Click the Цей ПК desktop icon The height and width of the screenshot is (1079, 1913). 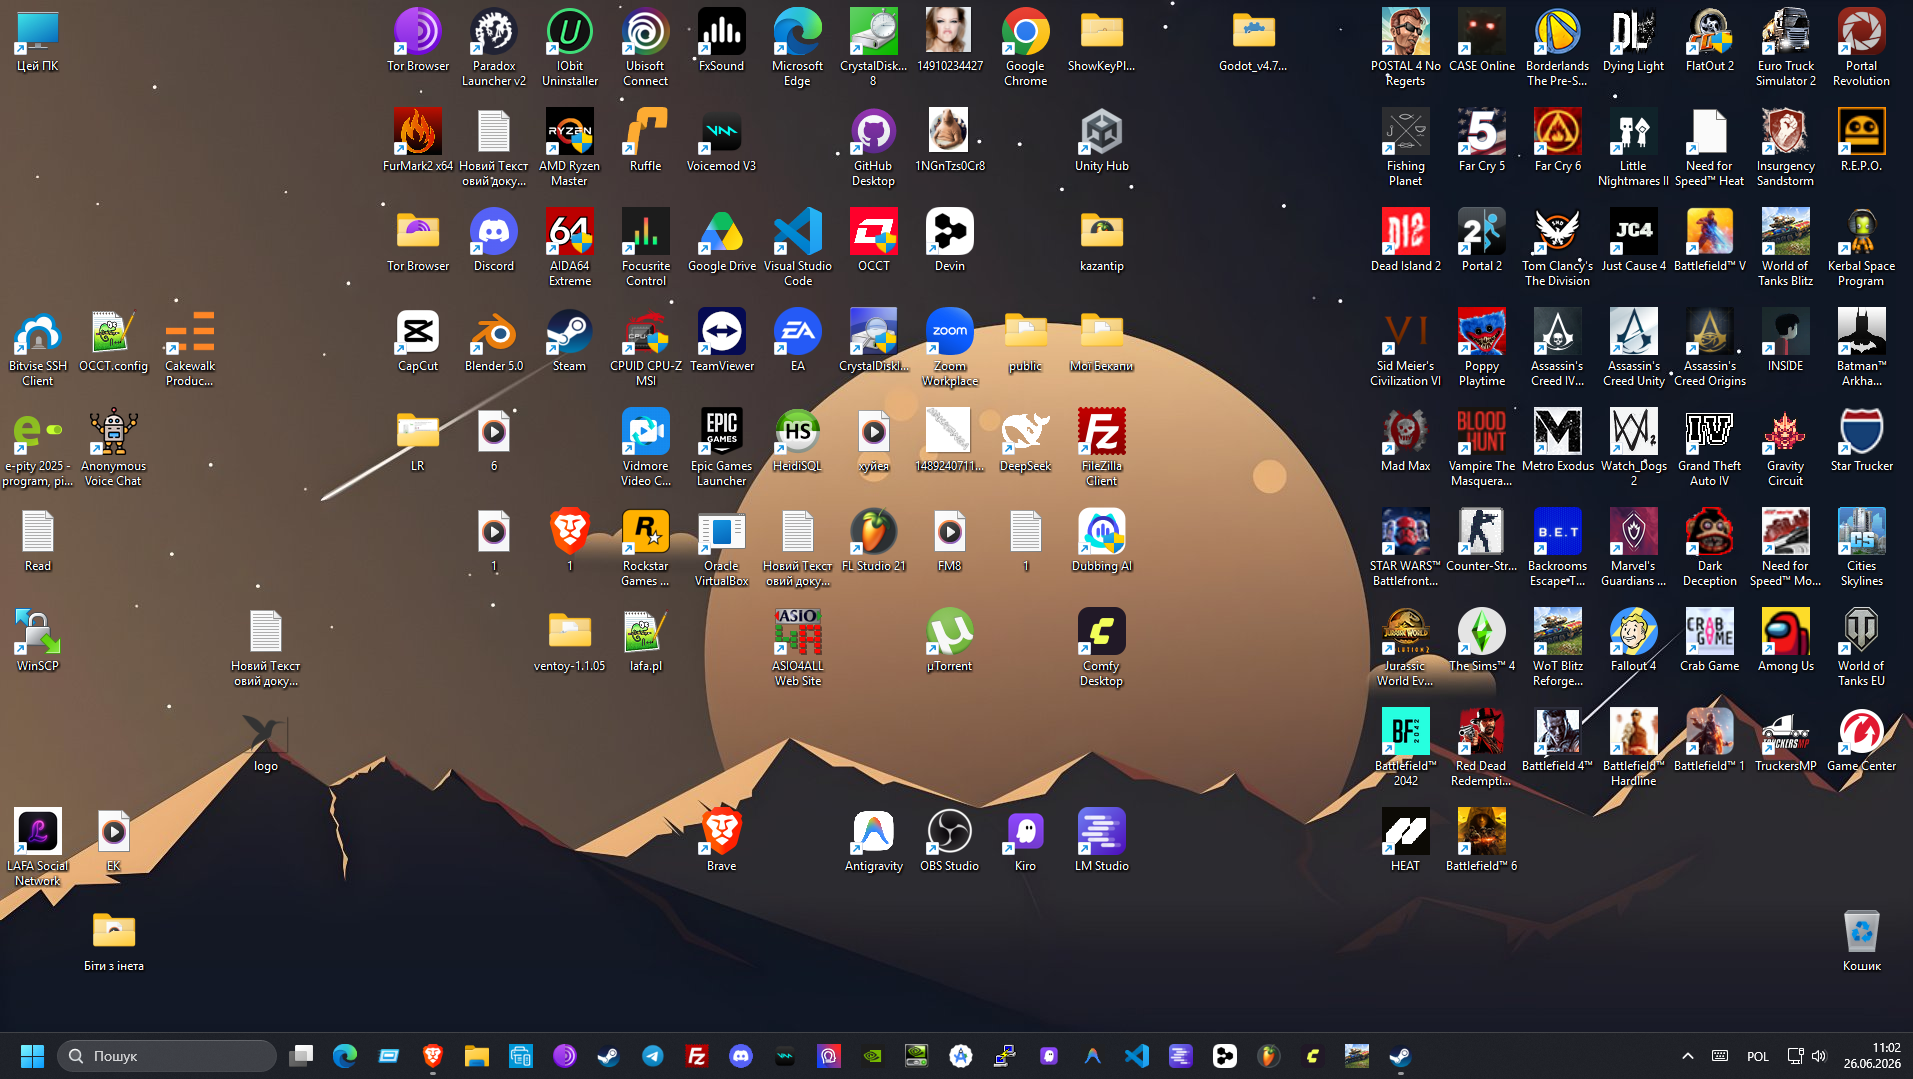38,40
